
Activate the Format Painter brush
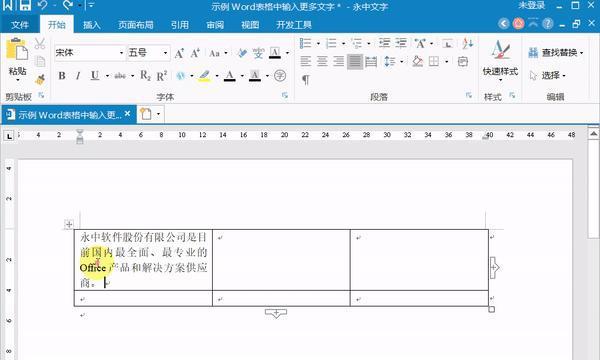[x=40, y=80]
